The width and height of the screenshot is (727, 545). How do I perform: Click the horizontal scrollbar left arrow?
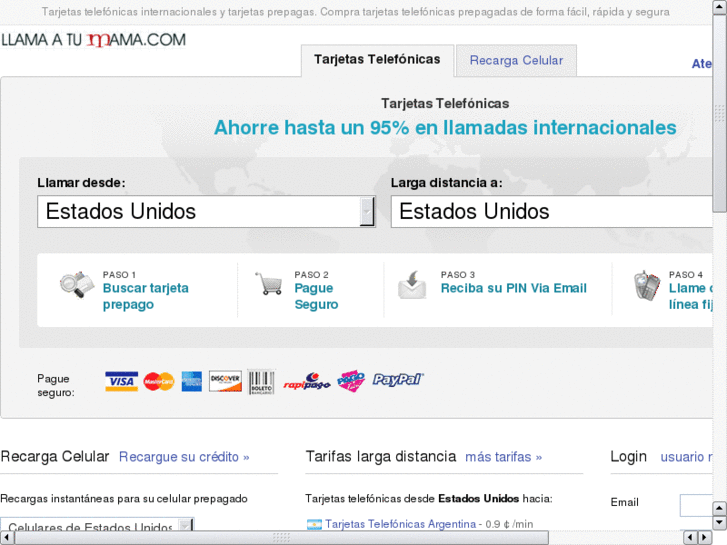7,538
